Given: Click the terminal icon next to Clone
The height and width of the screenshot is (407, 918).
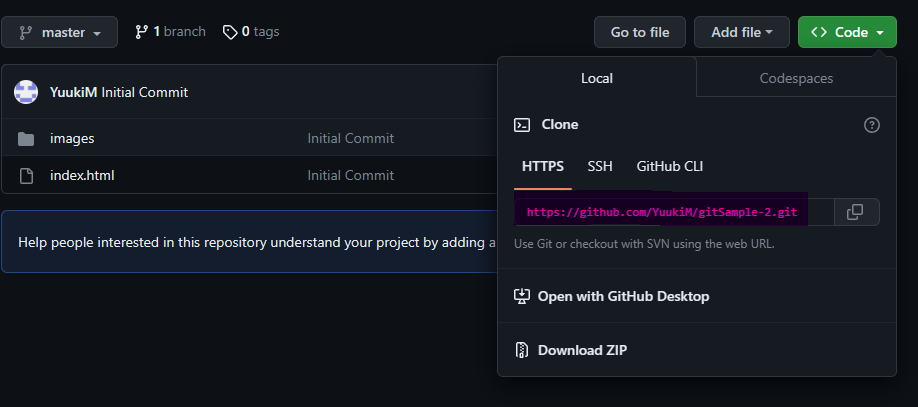Looking at the screenshot, I should coord(522,125).
